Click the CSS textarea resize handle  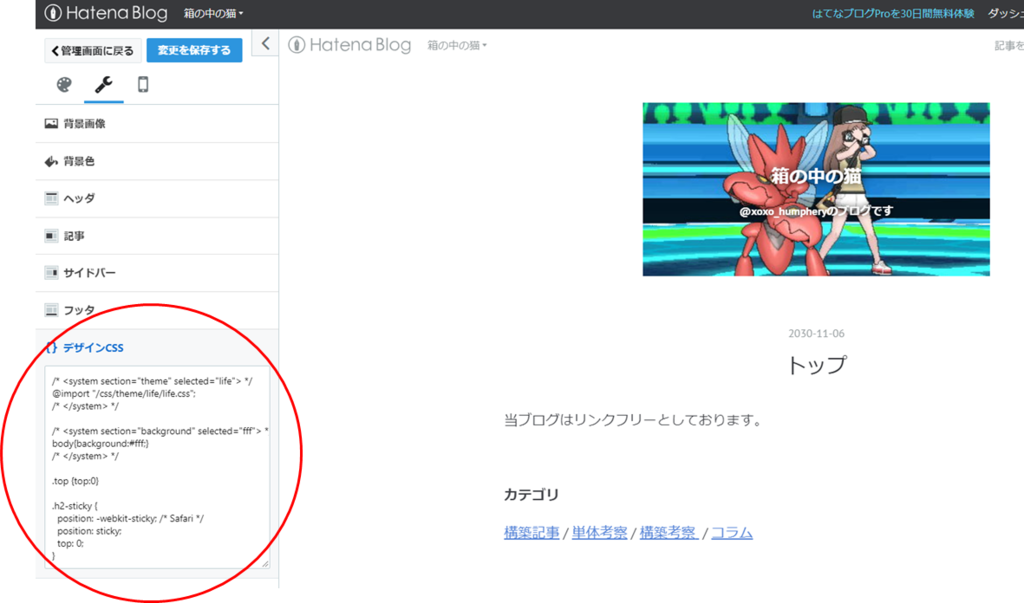[x=265, y=564]
